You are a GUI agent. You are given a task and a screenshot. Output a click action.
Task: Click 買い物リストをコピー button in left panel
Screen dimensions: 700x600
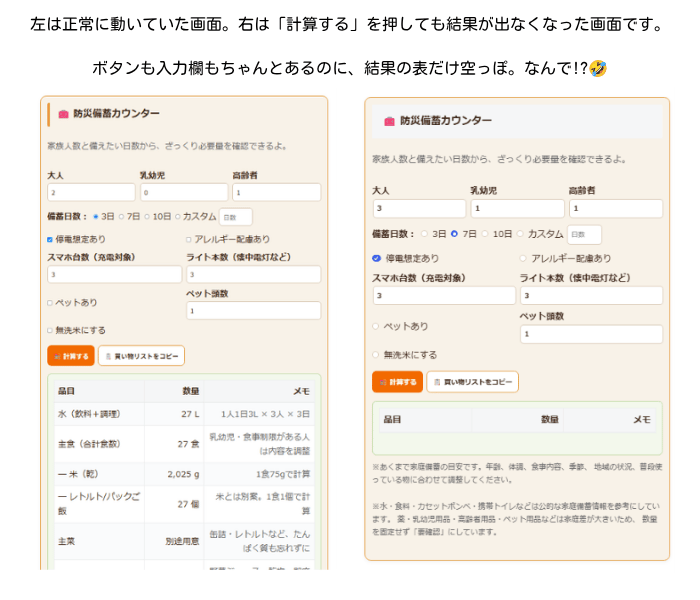pos(141,356)
